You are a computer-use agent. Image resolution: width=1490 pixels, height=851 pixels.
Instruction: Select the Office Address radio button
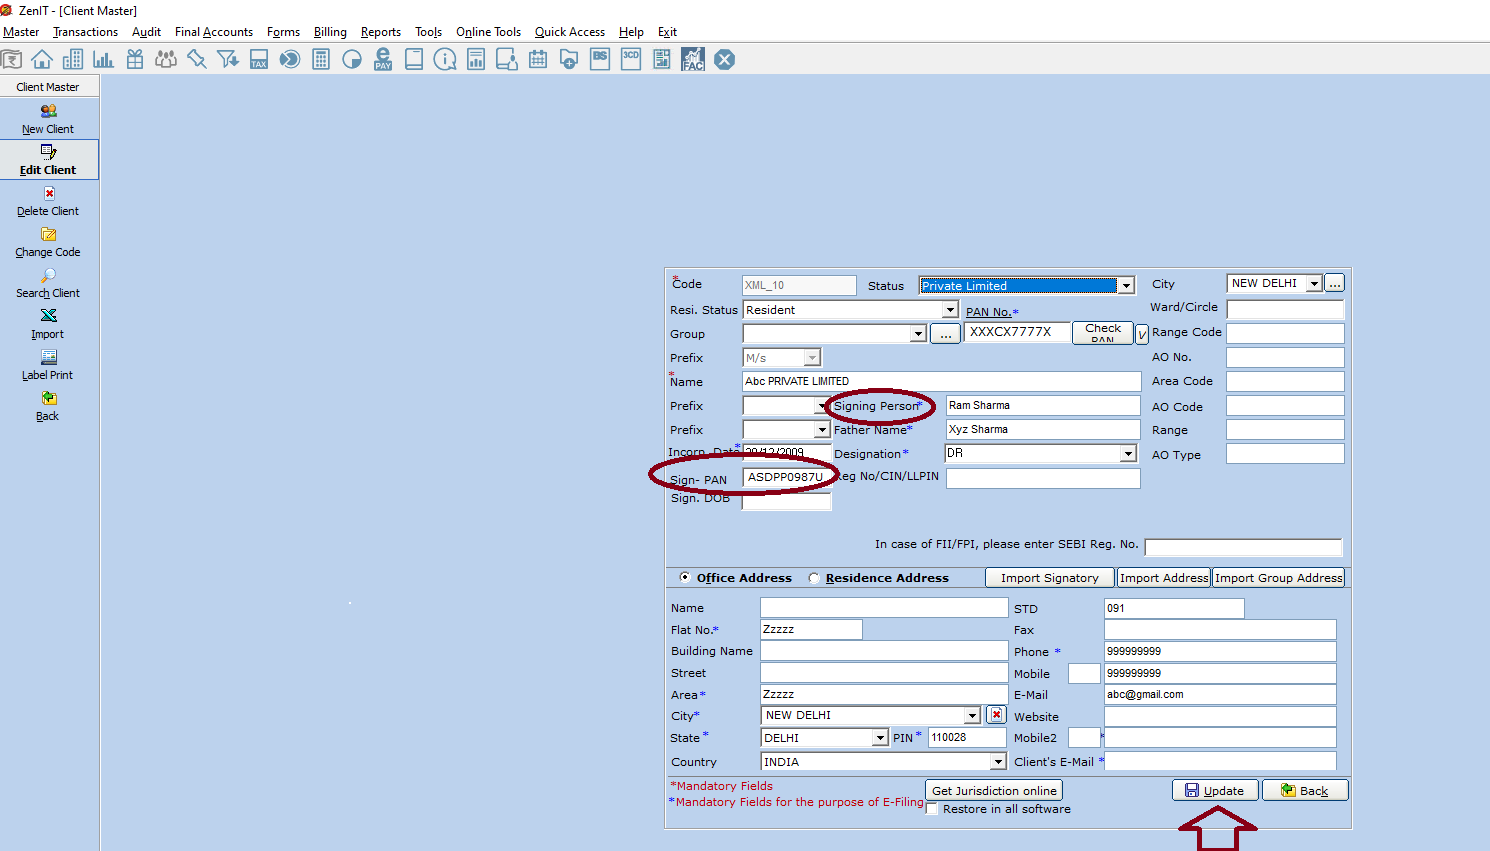tap(685, 577)
